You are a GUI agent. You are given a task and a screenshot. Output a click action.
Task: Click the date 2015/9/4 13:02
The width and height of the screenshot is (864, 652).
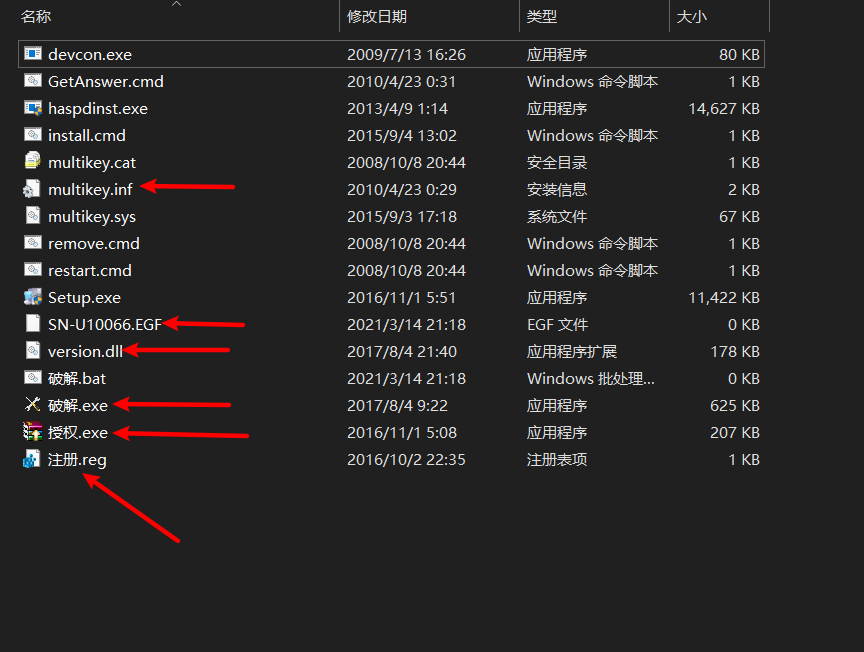[x=402, y=136]
